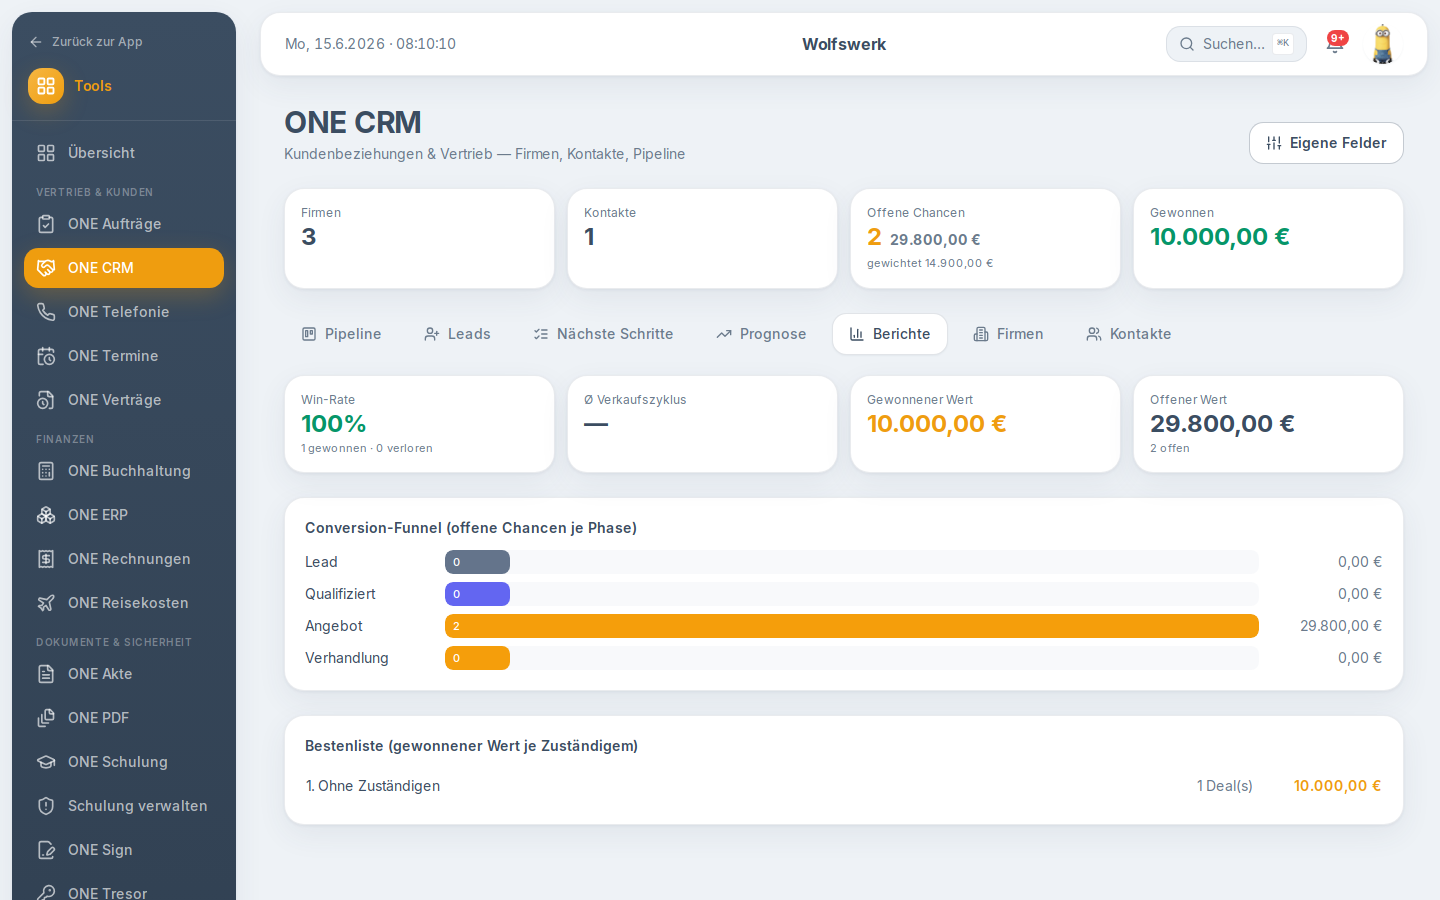The width and height of the screenshot is (1440, 900).
Task: Click the Qualifiziert funnel bar
Action: 477,594
